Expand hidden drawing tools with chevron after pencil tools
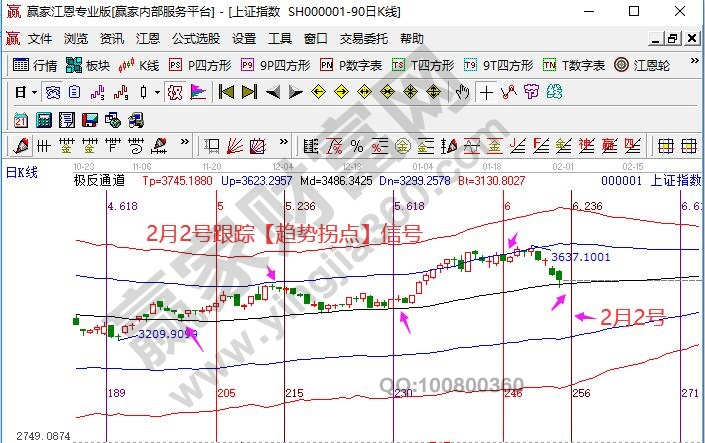Screen dimensions: 705x443 tap(184, 145)
